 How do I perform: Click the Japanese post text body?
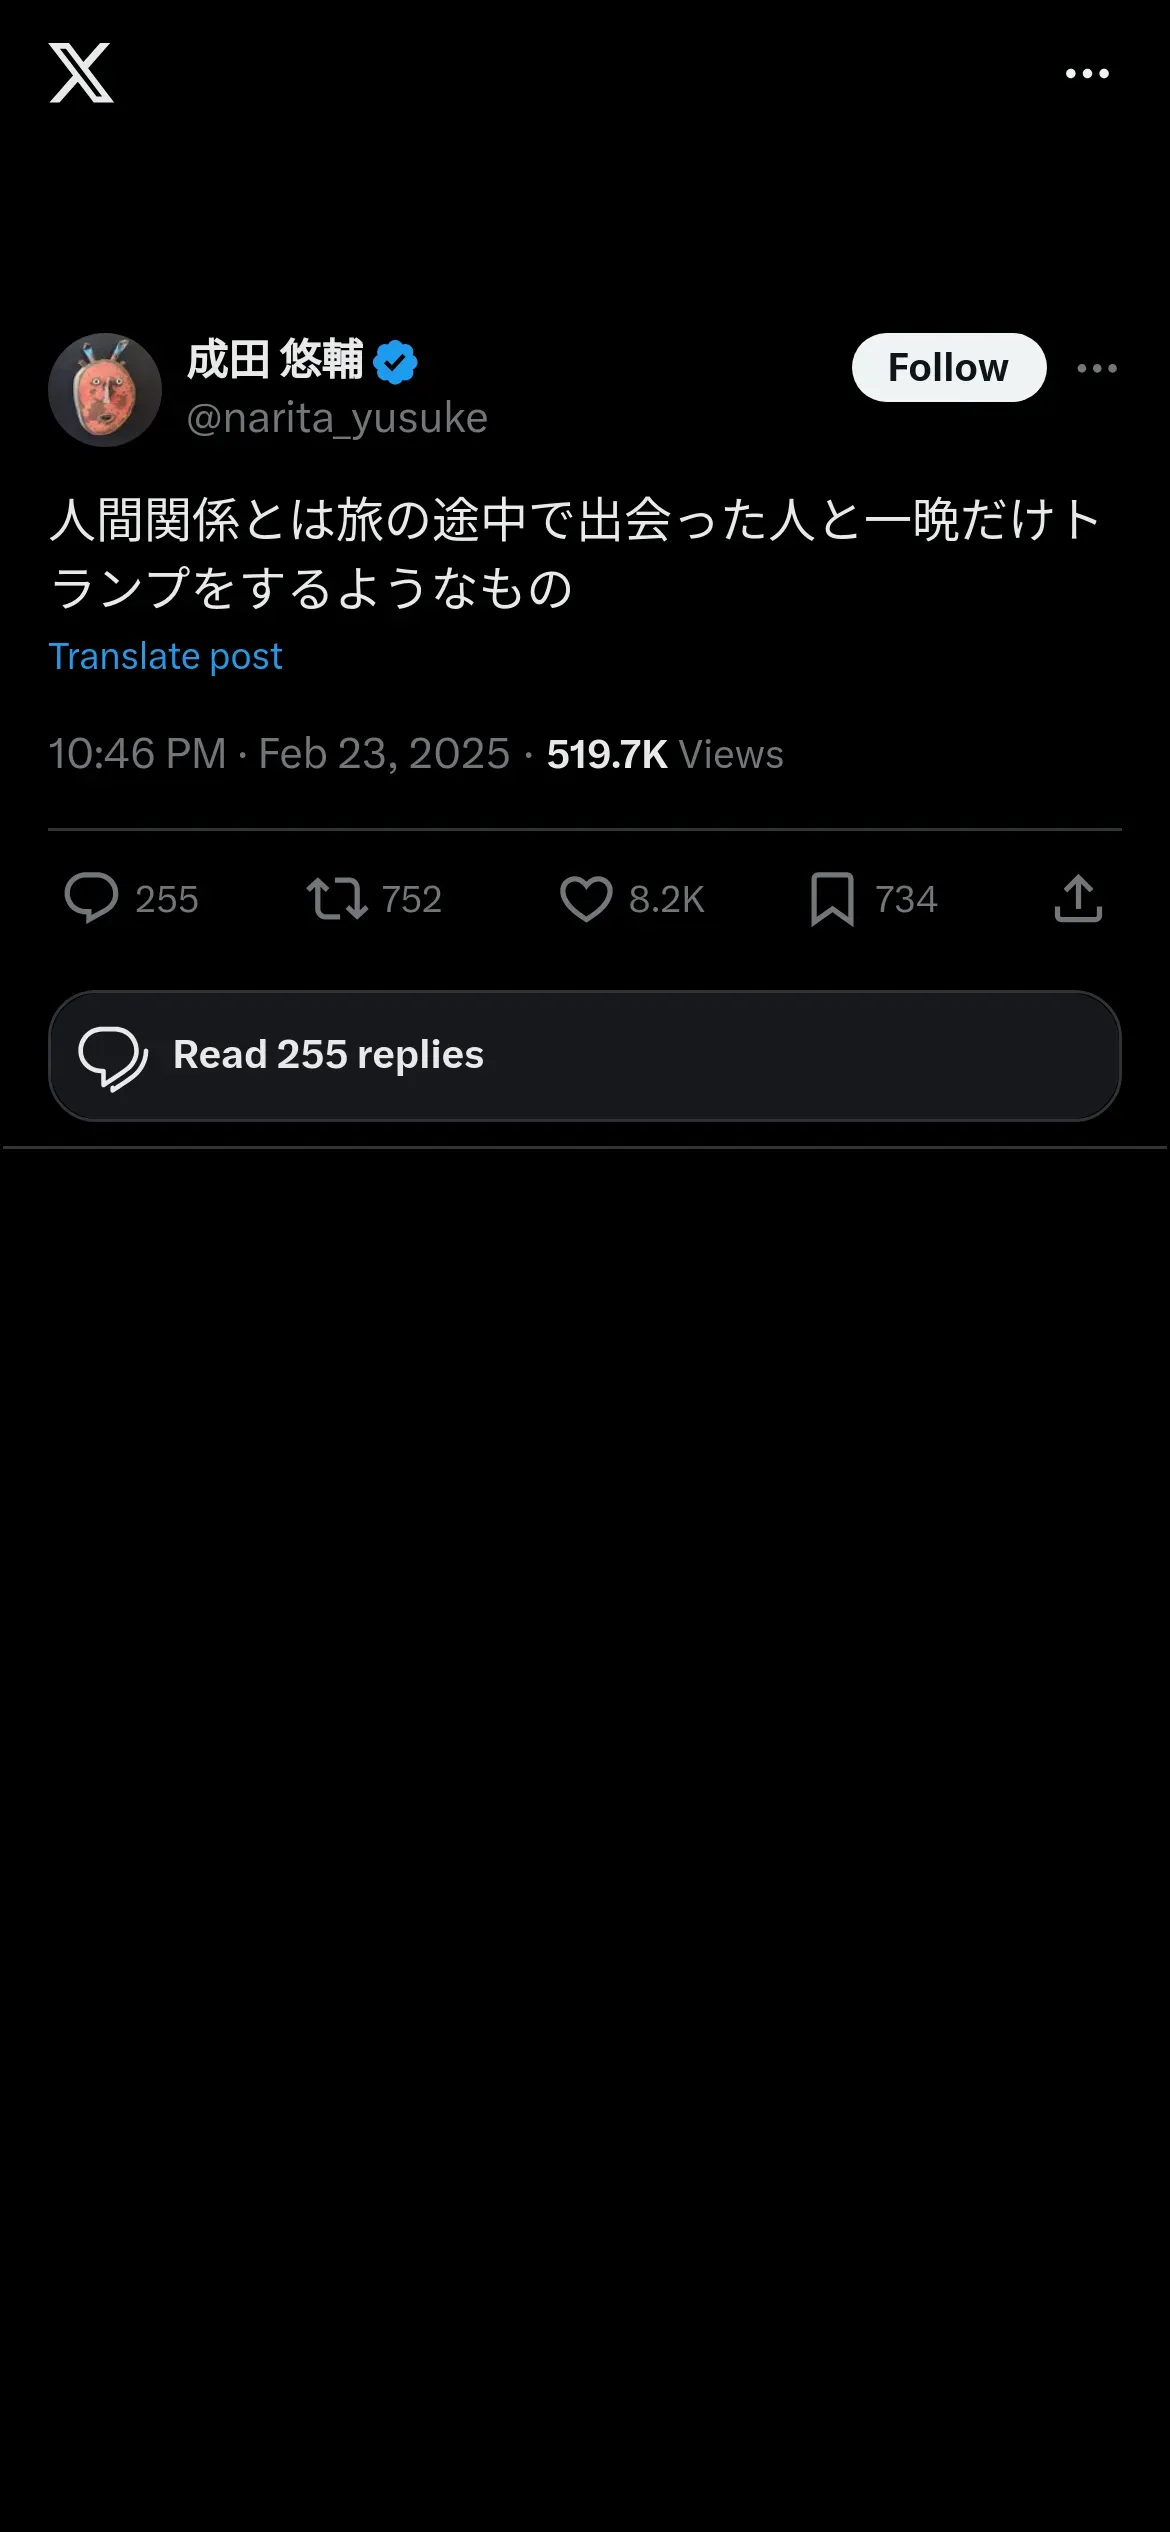tap(575, 553)
